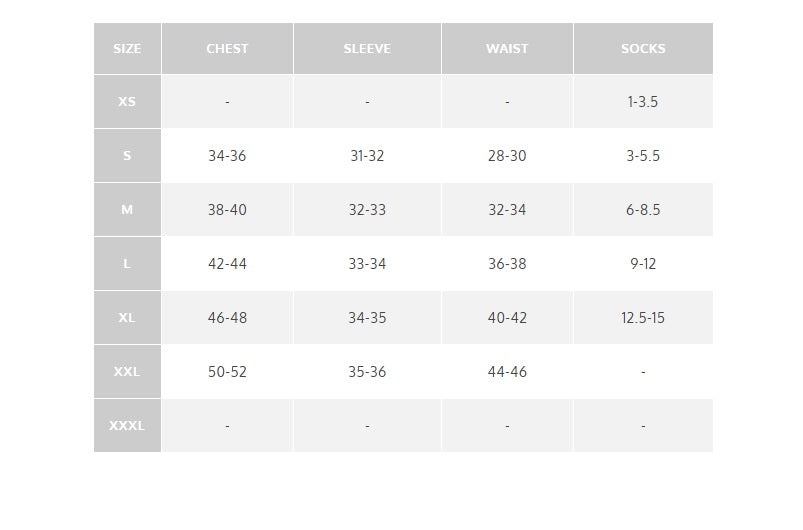The image size is (803, 530).
Task: Click the XXL size row label
Action: 128,371
